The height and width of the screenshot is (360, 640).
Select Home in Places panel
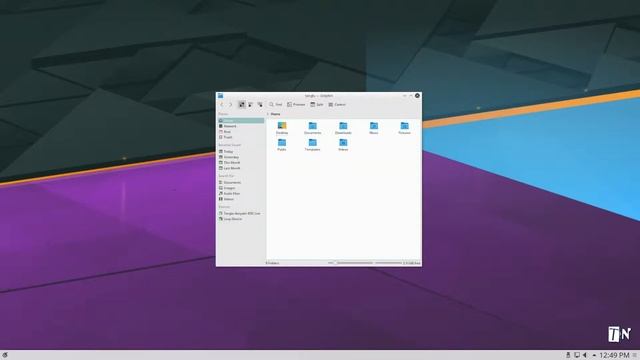pyautogui.click(x=241, y=121)
